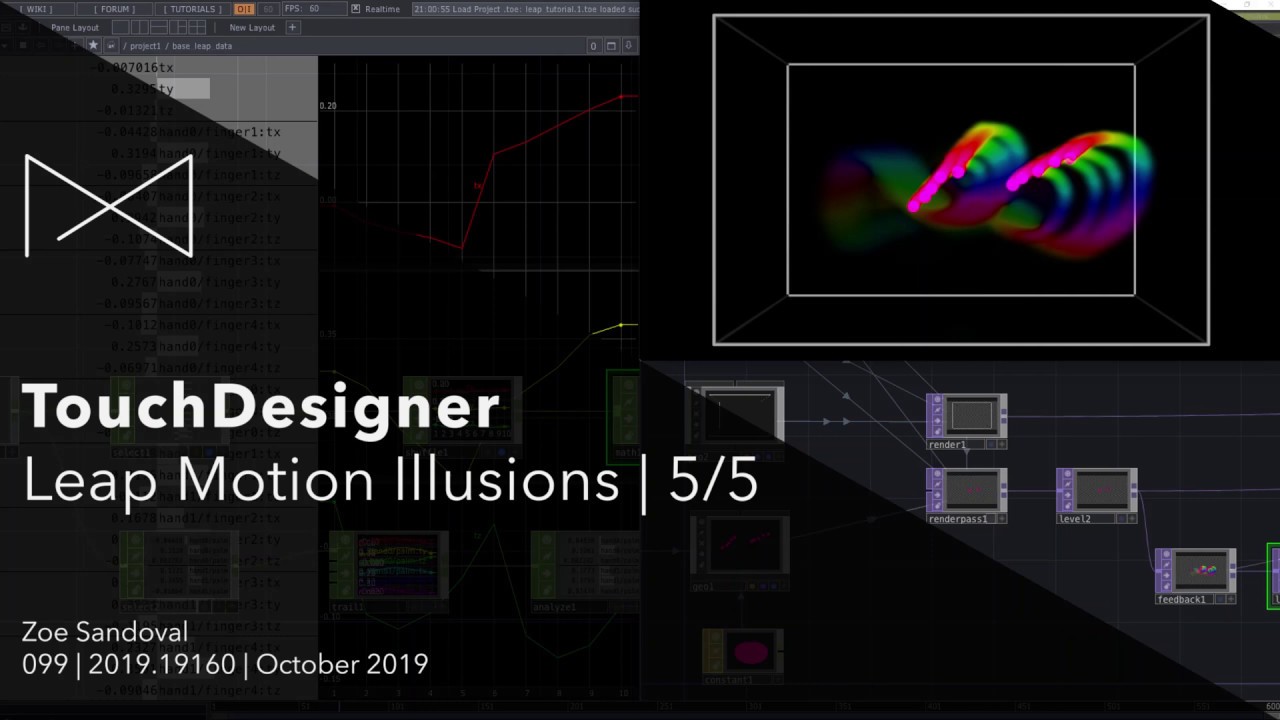
Task: Click the FPS value field
Action: pos(315,9)
